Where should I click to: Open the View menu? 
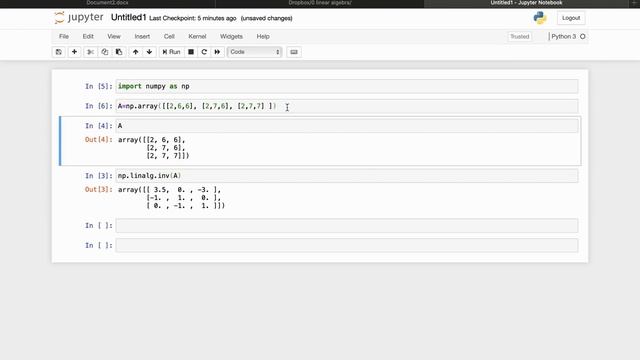tap(114, 36)
